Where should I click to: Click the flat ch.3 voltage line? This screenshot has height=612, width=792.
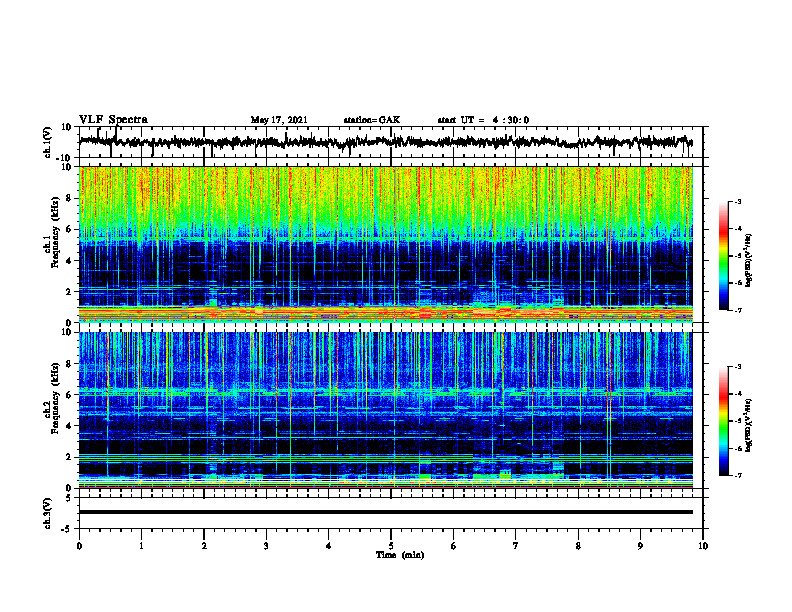pyautogui.click(x=385, y=512)
